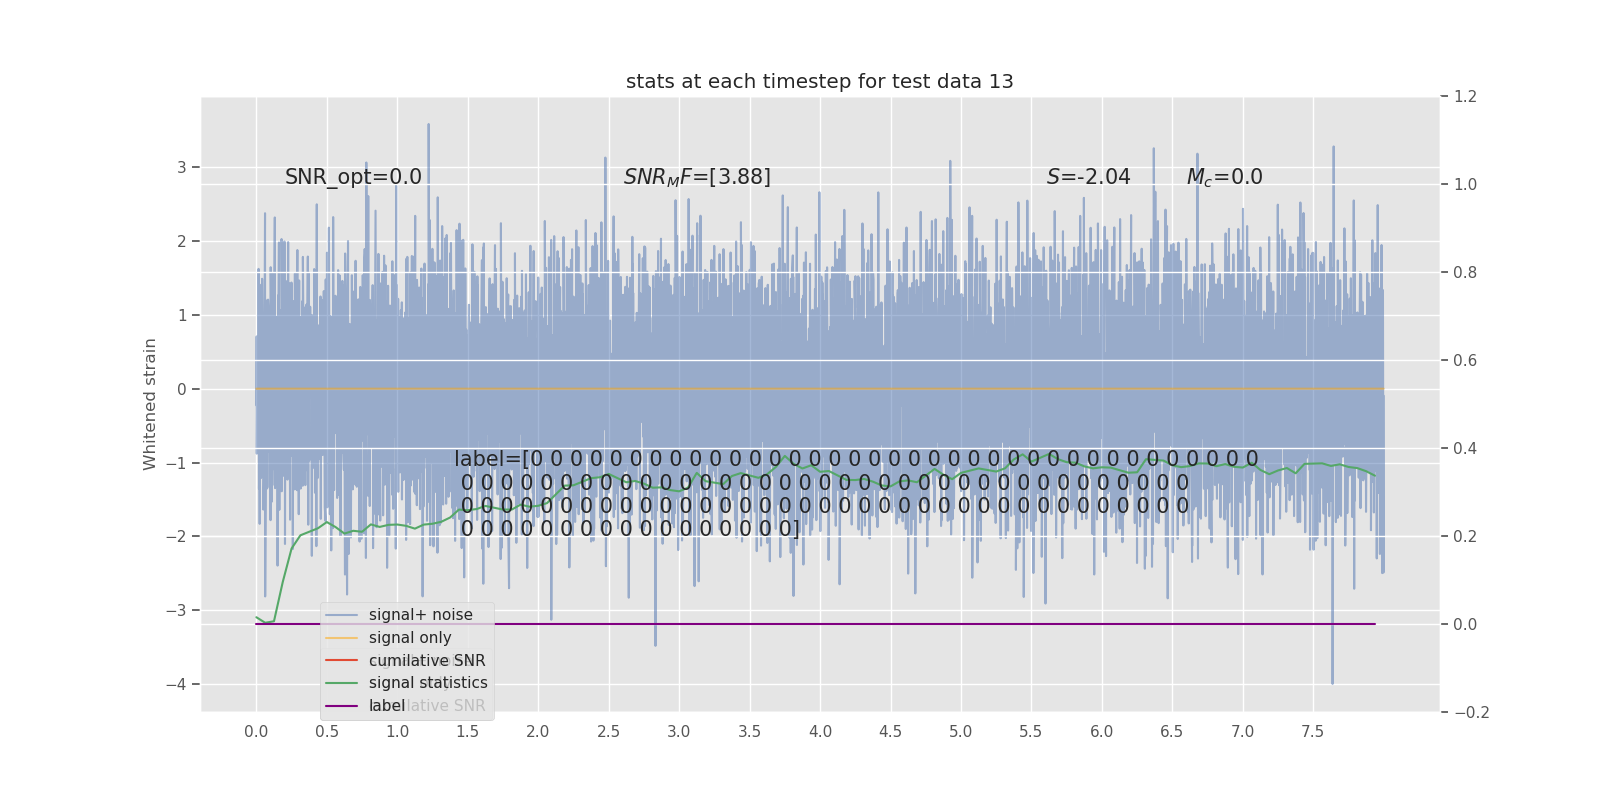The width and height of the screenshot is (1600, 800).
Task: Click the 'Mc=0.0' annotation
Action: [1224, 177]
